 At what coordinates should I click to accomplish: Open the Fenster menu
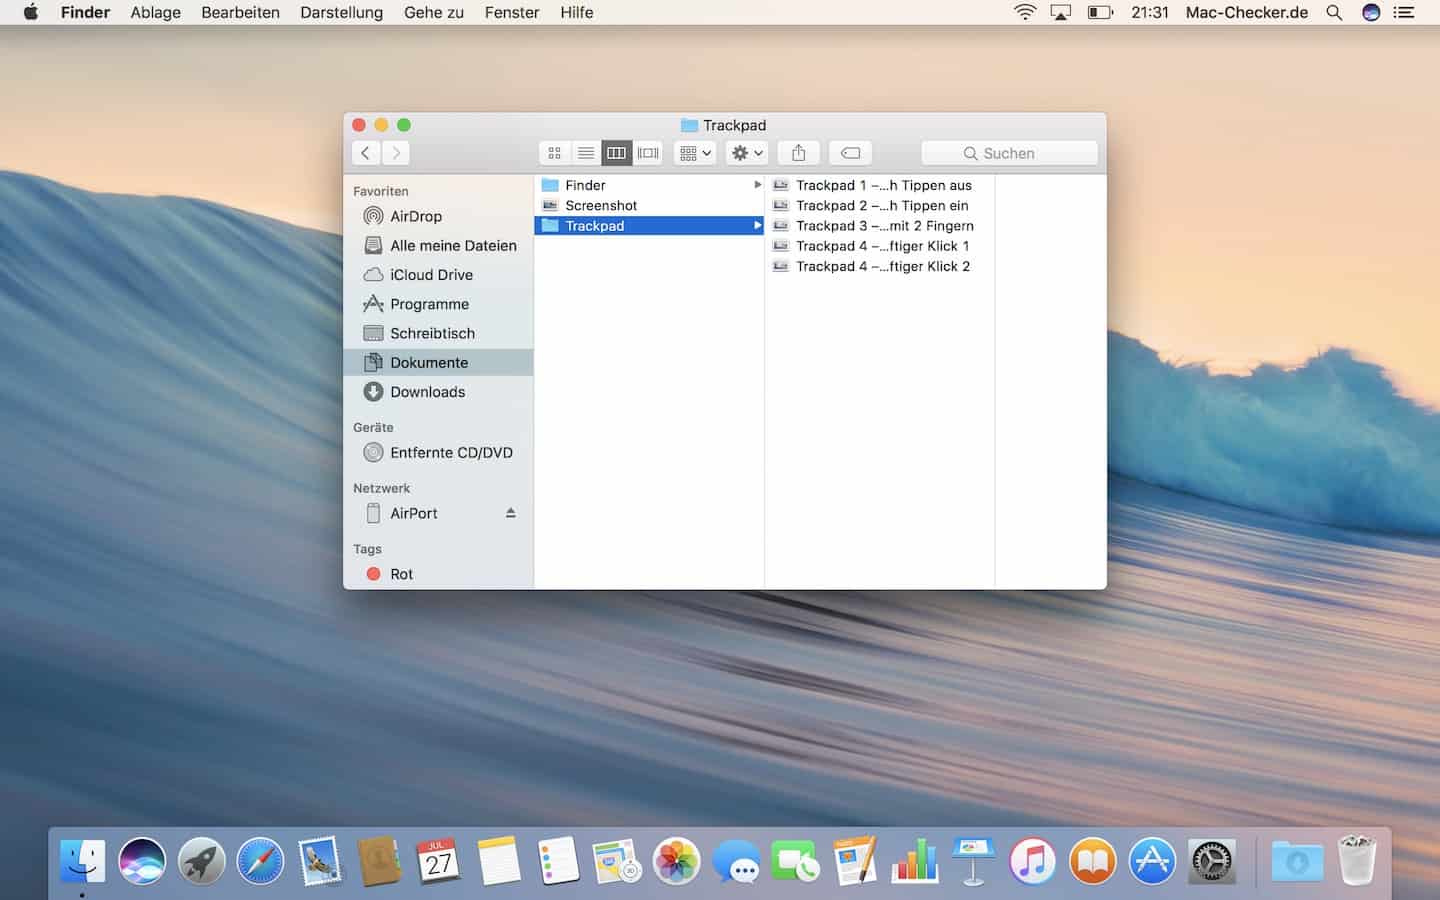pos(512,12)
